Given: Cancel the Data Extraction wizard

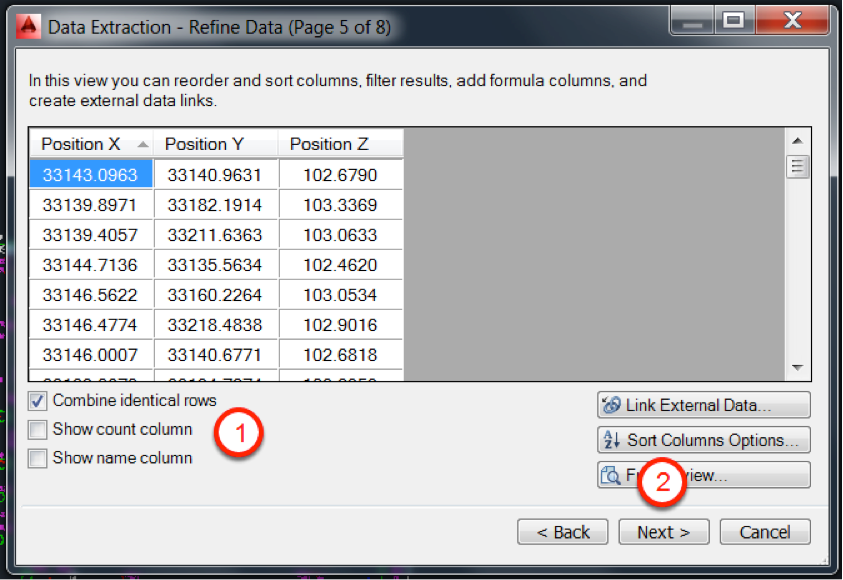Looking at the screenshot, I should tap(765, 532).
